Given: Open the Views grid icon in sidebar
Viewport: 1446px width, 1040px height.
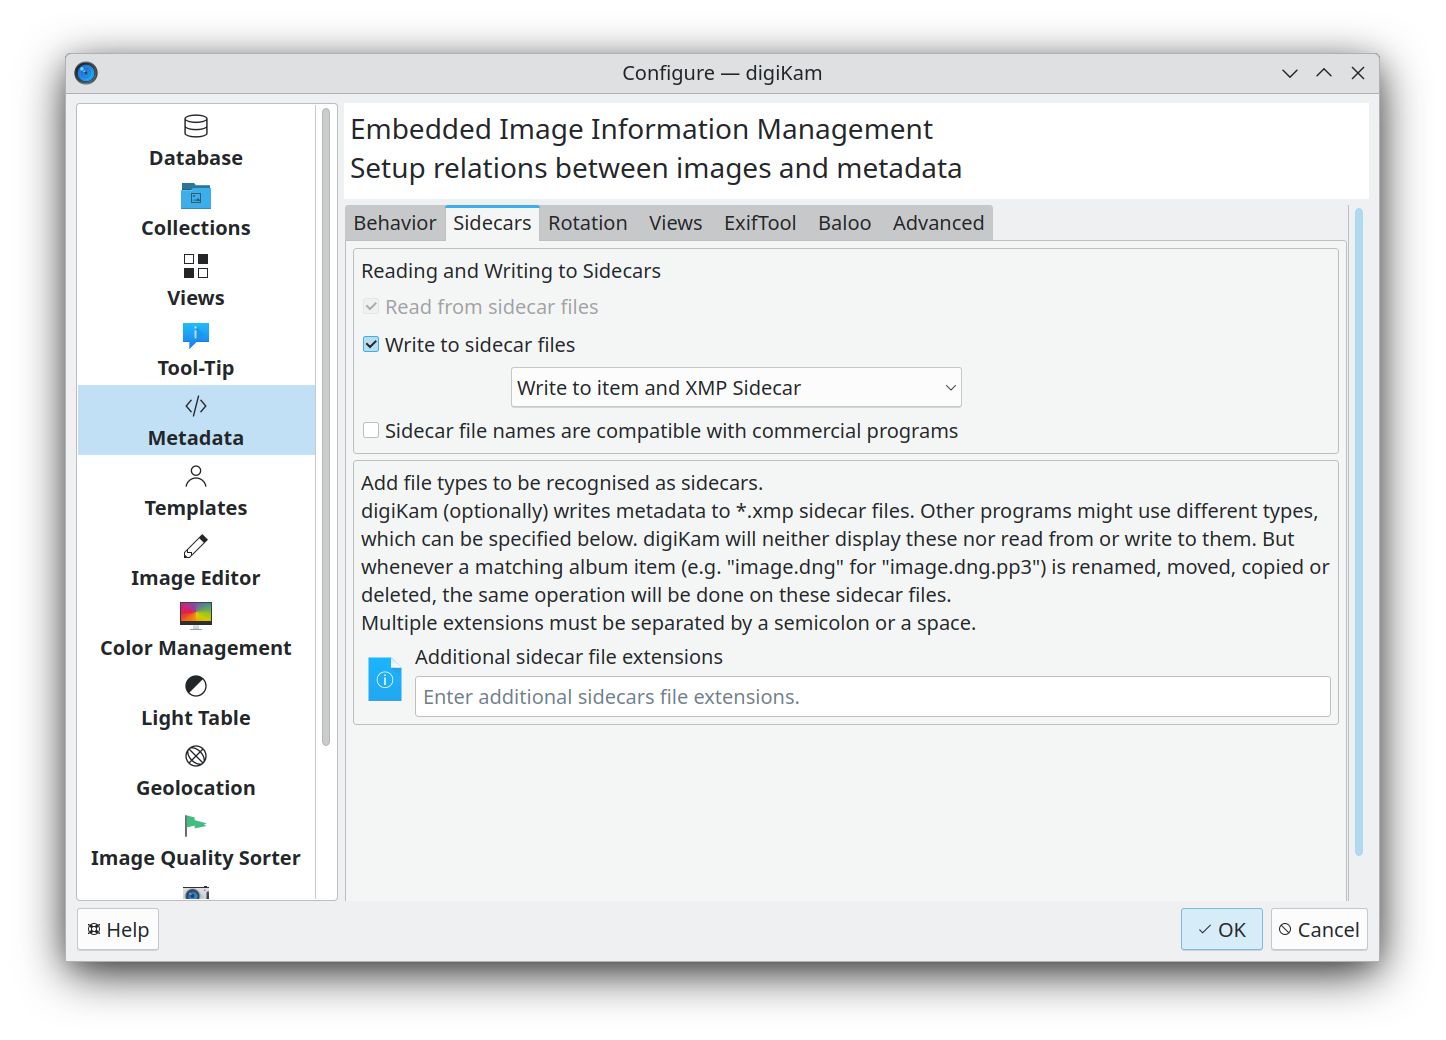Looking at the screenshot, I should pos(196,266).
